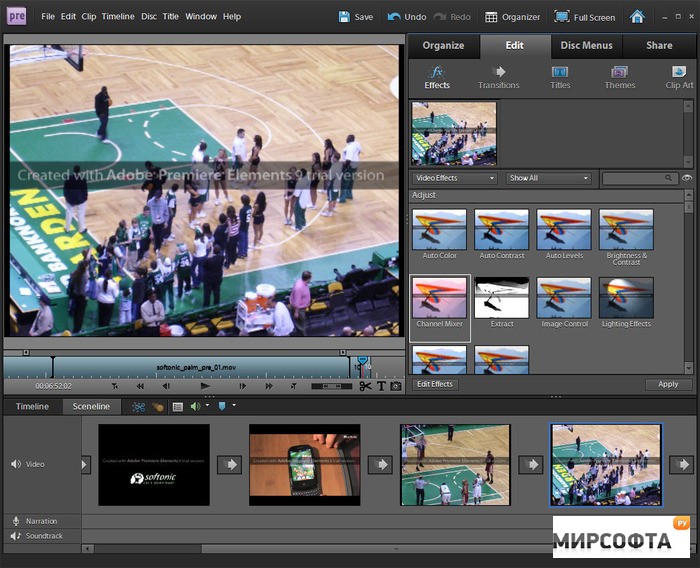Click the Smart Trim scissors icon
The height and width of the screenshot is (568, 700).
click(x=139, y=407)
